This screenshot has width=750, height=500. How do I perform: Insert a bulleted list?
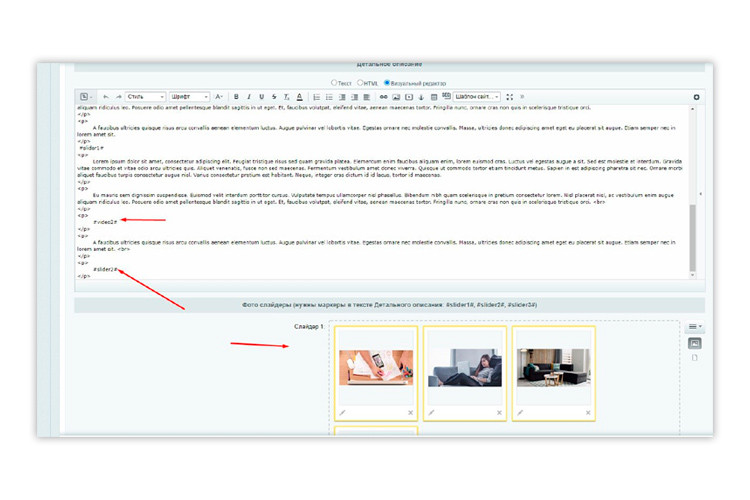point(329,97)
